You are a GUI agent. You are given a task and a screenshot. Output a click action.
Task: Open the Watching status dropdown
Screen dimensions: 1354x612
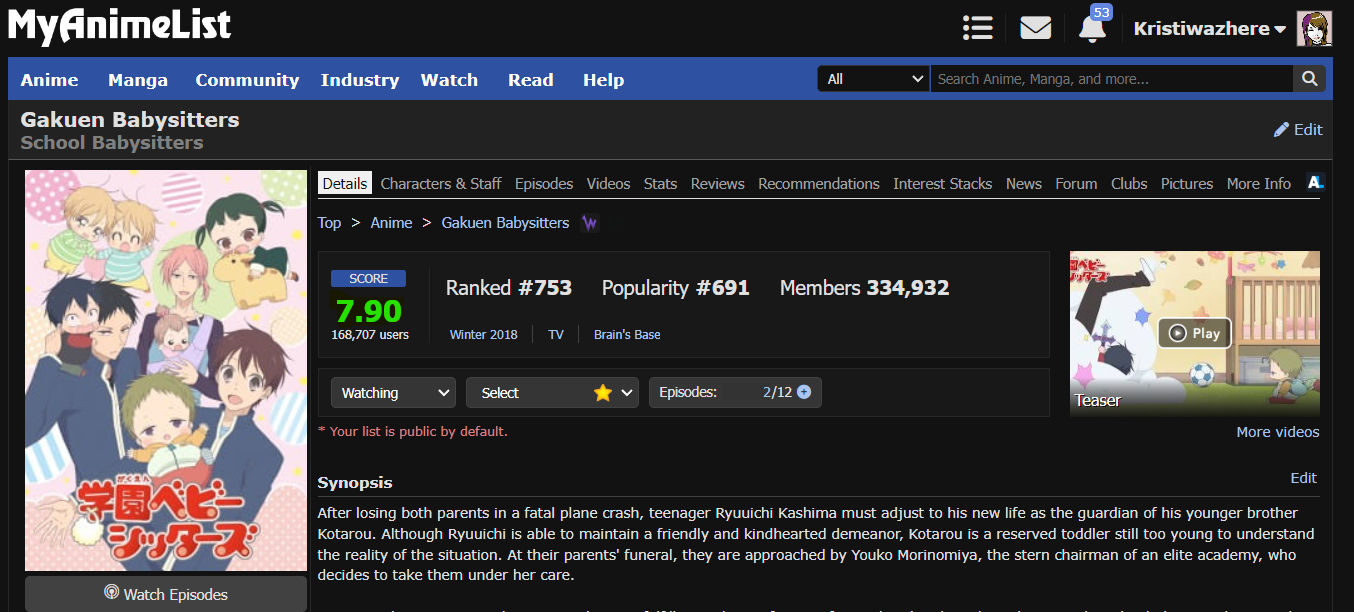(393, 393)
